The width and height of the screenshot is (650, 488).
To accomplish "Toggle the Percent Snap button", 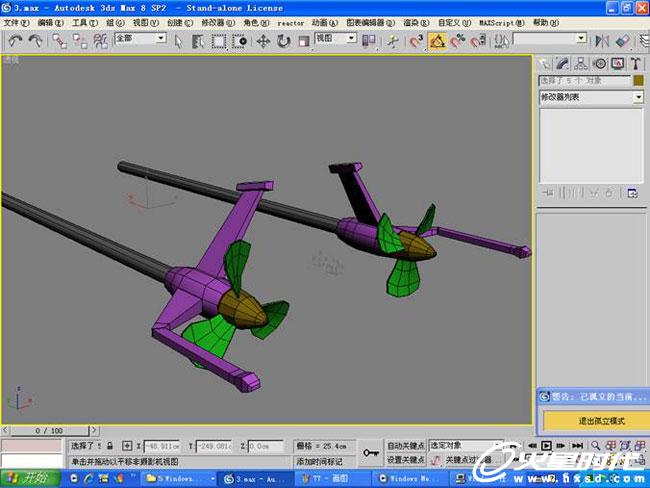I will (x=458, y=41).
